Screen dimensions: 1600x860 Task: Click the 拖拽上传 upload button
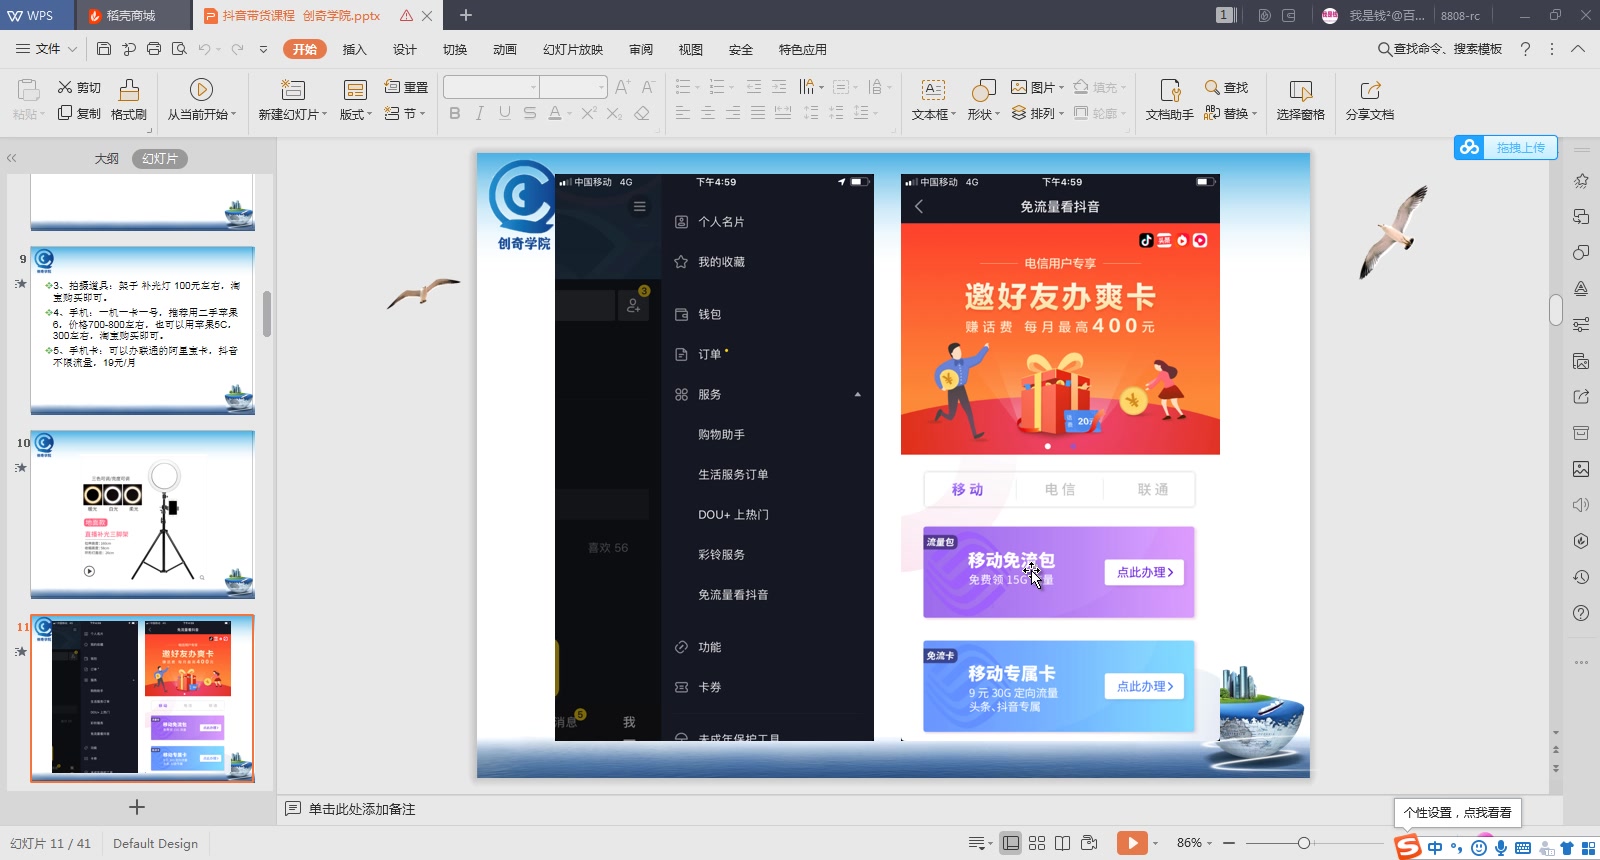[1506, 148]
